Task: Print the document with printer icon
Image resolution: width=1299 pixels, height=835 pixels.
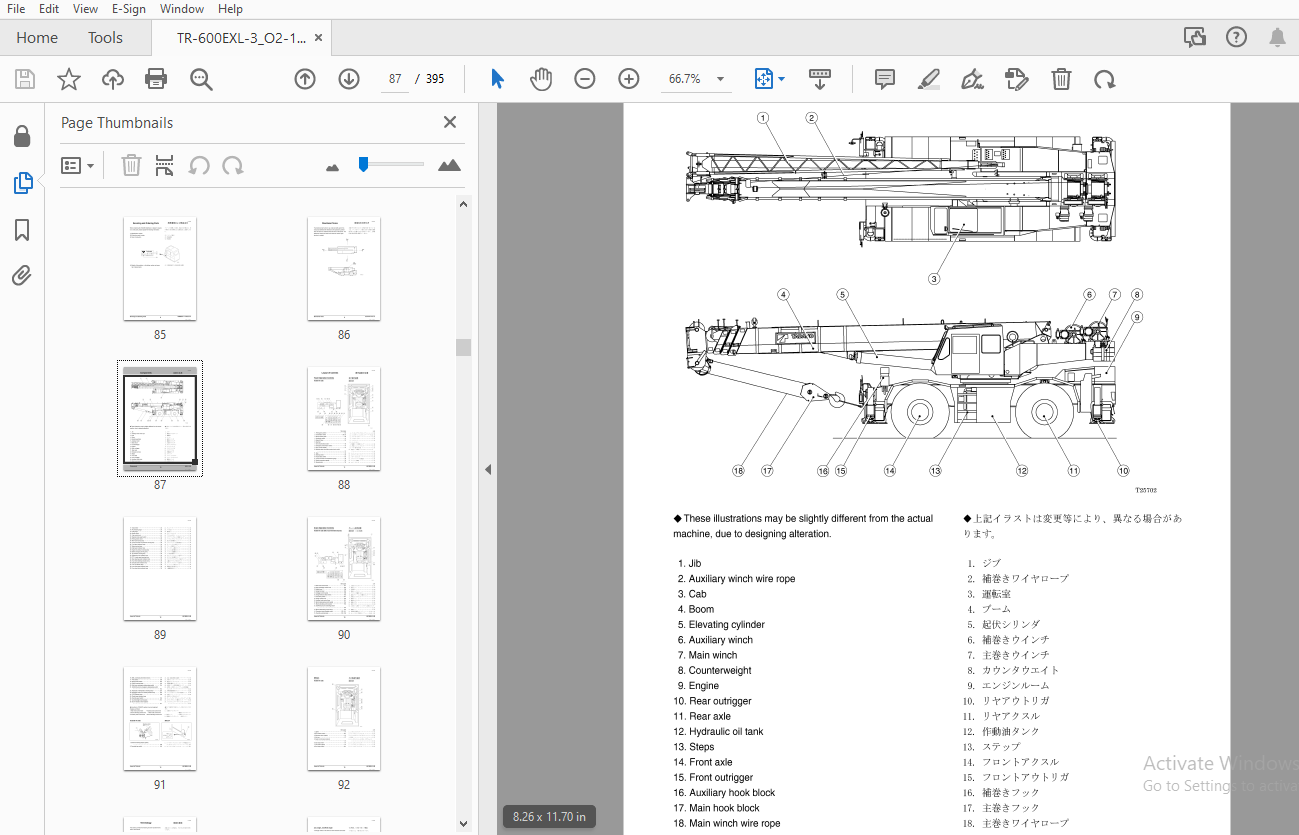Action: coord(156,79)
